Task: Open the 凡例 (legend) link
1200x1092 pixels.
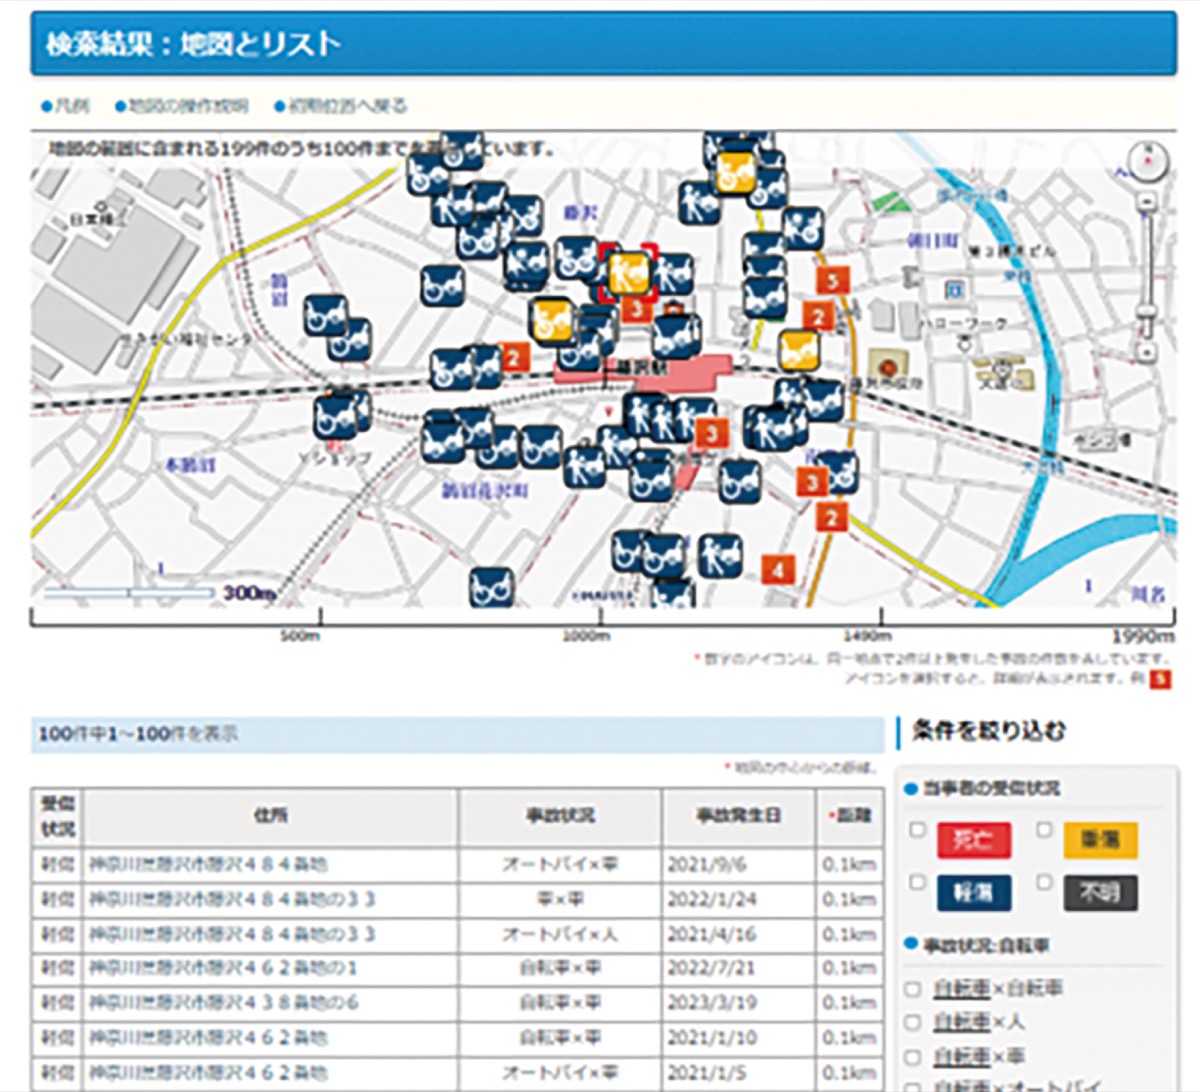Action: 66,106
